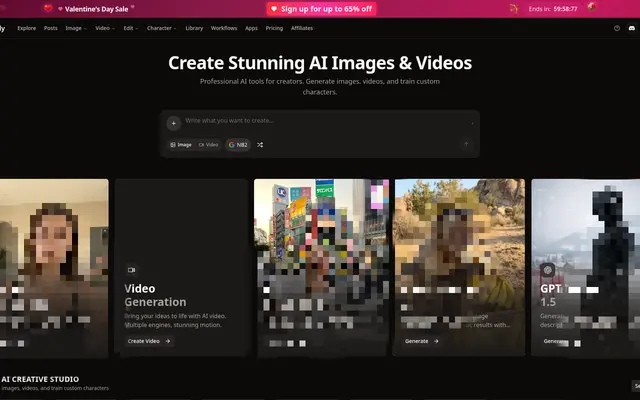Image resolution: width=640 pixels, height=400 pixels.
Task: Expand the Image dropdown menu
Action: point(76,28)
